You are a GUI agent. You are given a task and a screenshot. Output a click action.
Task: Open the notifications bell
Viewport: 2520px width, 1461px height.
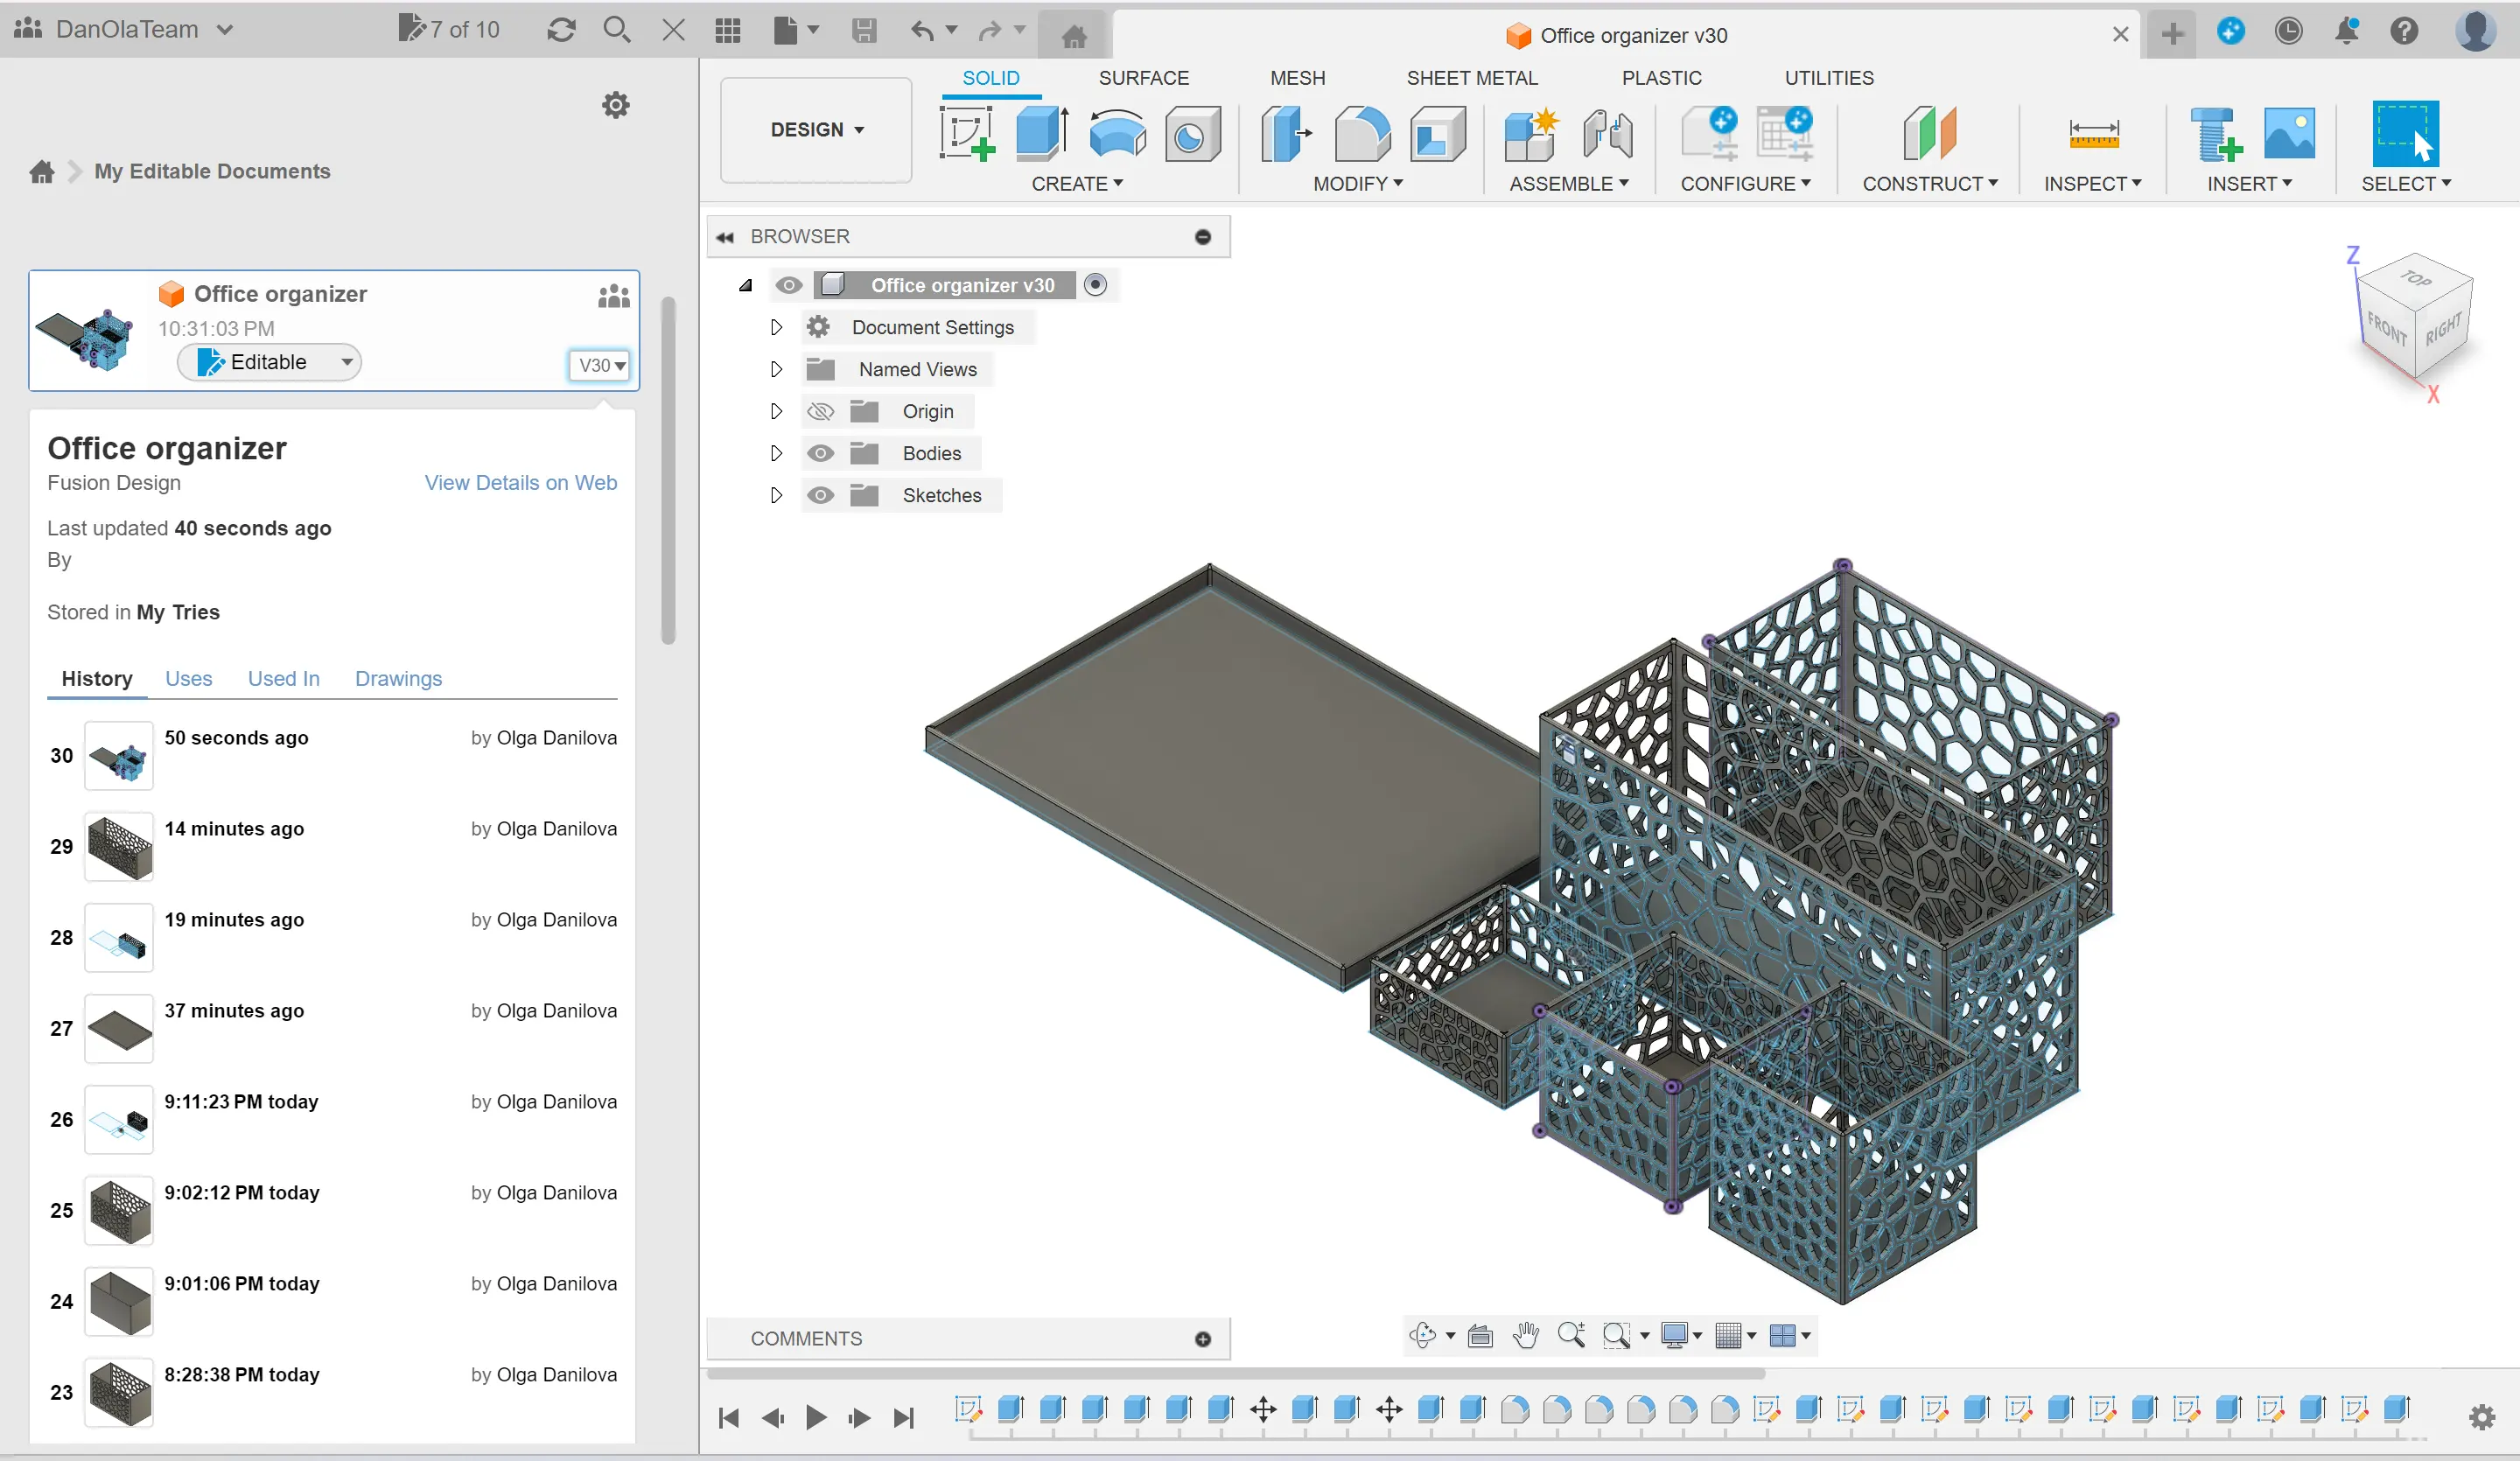coord(2347,31)
